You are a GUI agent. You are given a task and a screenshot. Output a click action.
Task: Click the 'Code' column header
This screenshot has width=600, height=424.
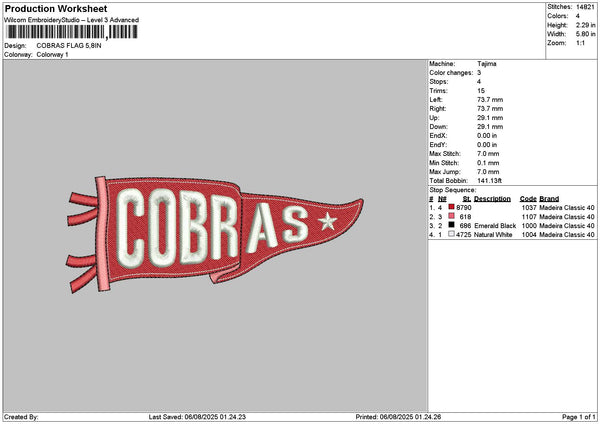[528, 199]
